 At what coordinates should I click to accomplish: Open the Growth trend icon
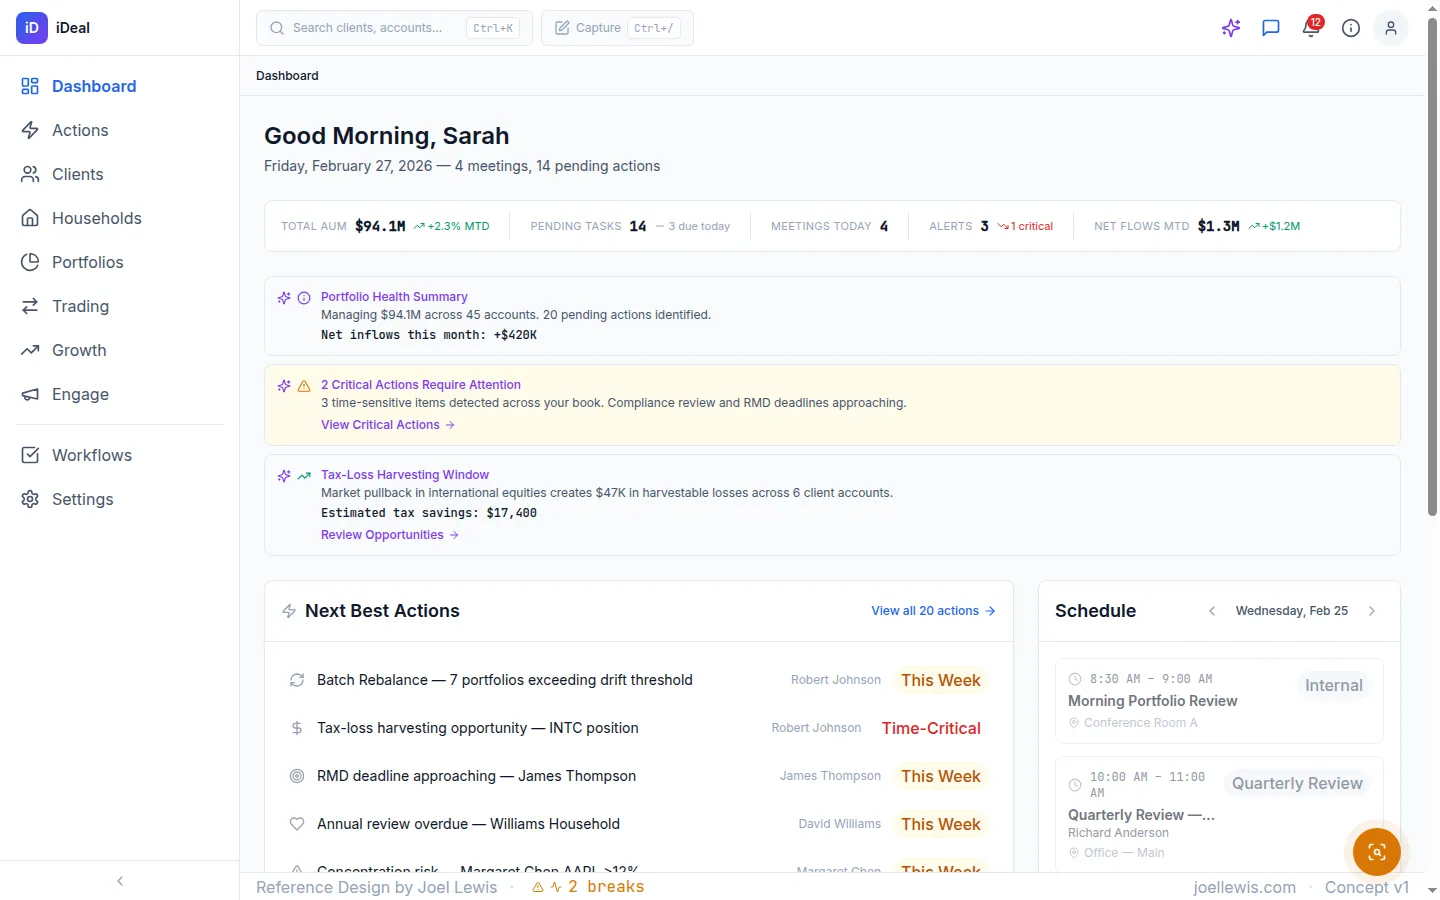pyautogui.click(x=29, y=350)
